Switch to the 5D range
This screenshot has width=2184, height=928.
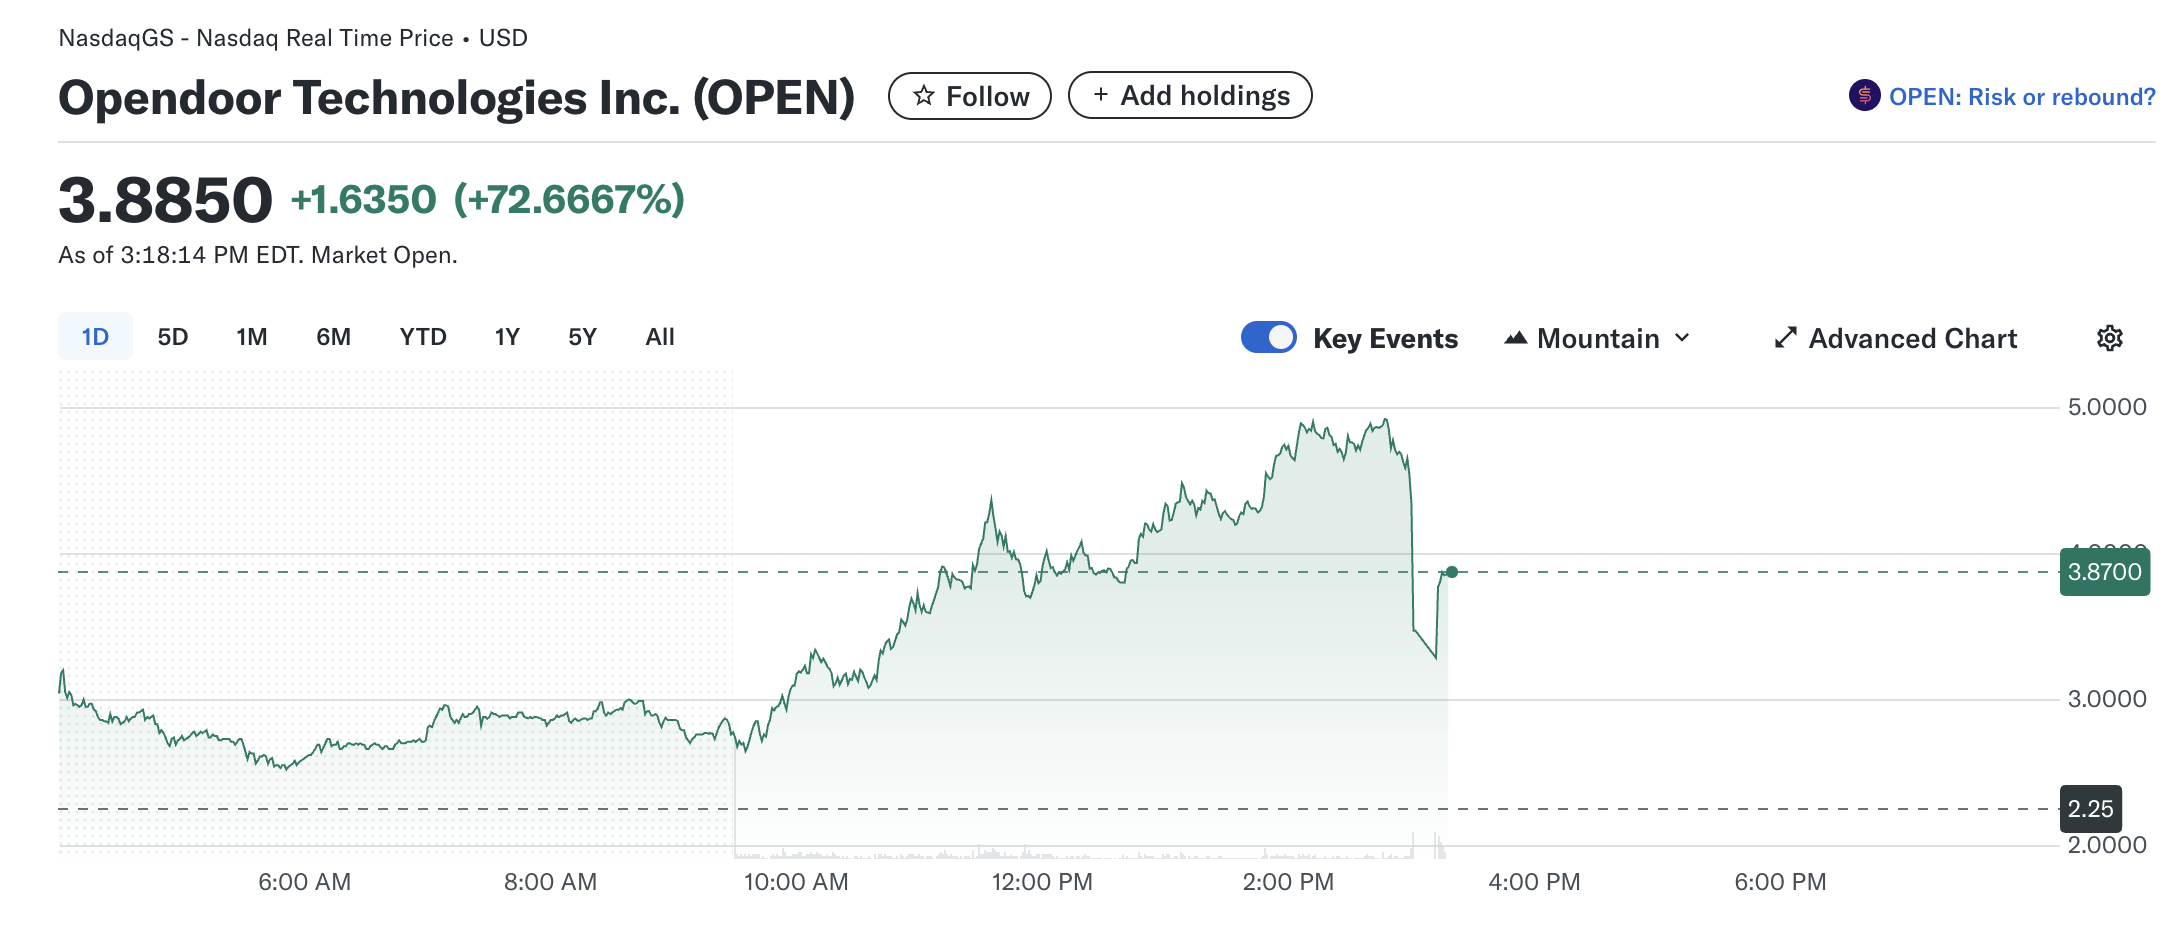[x=173, y=337]
